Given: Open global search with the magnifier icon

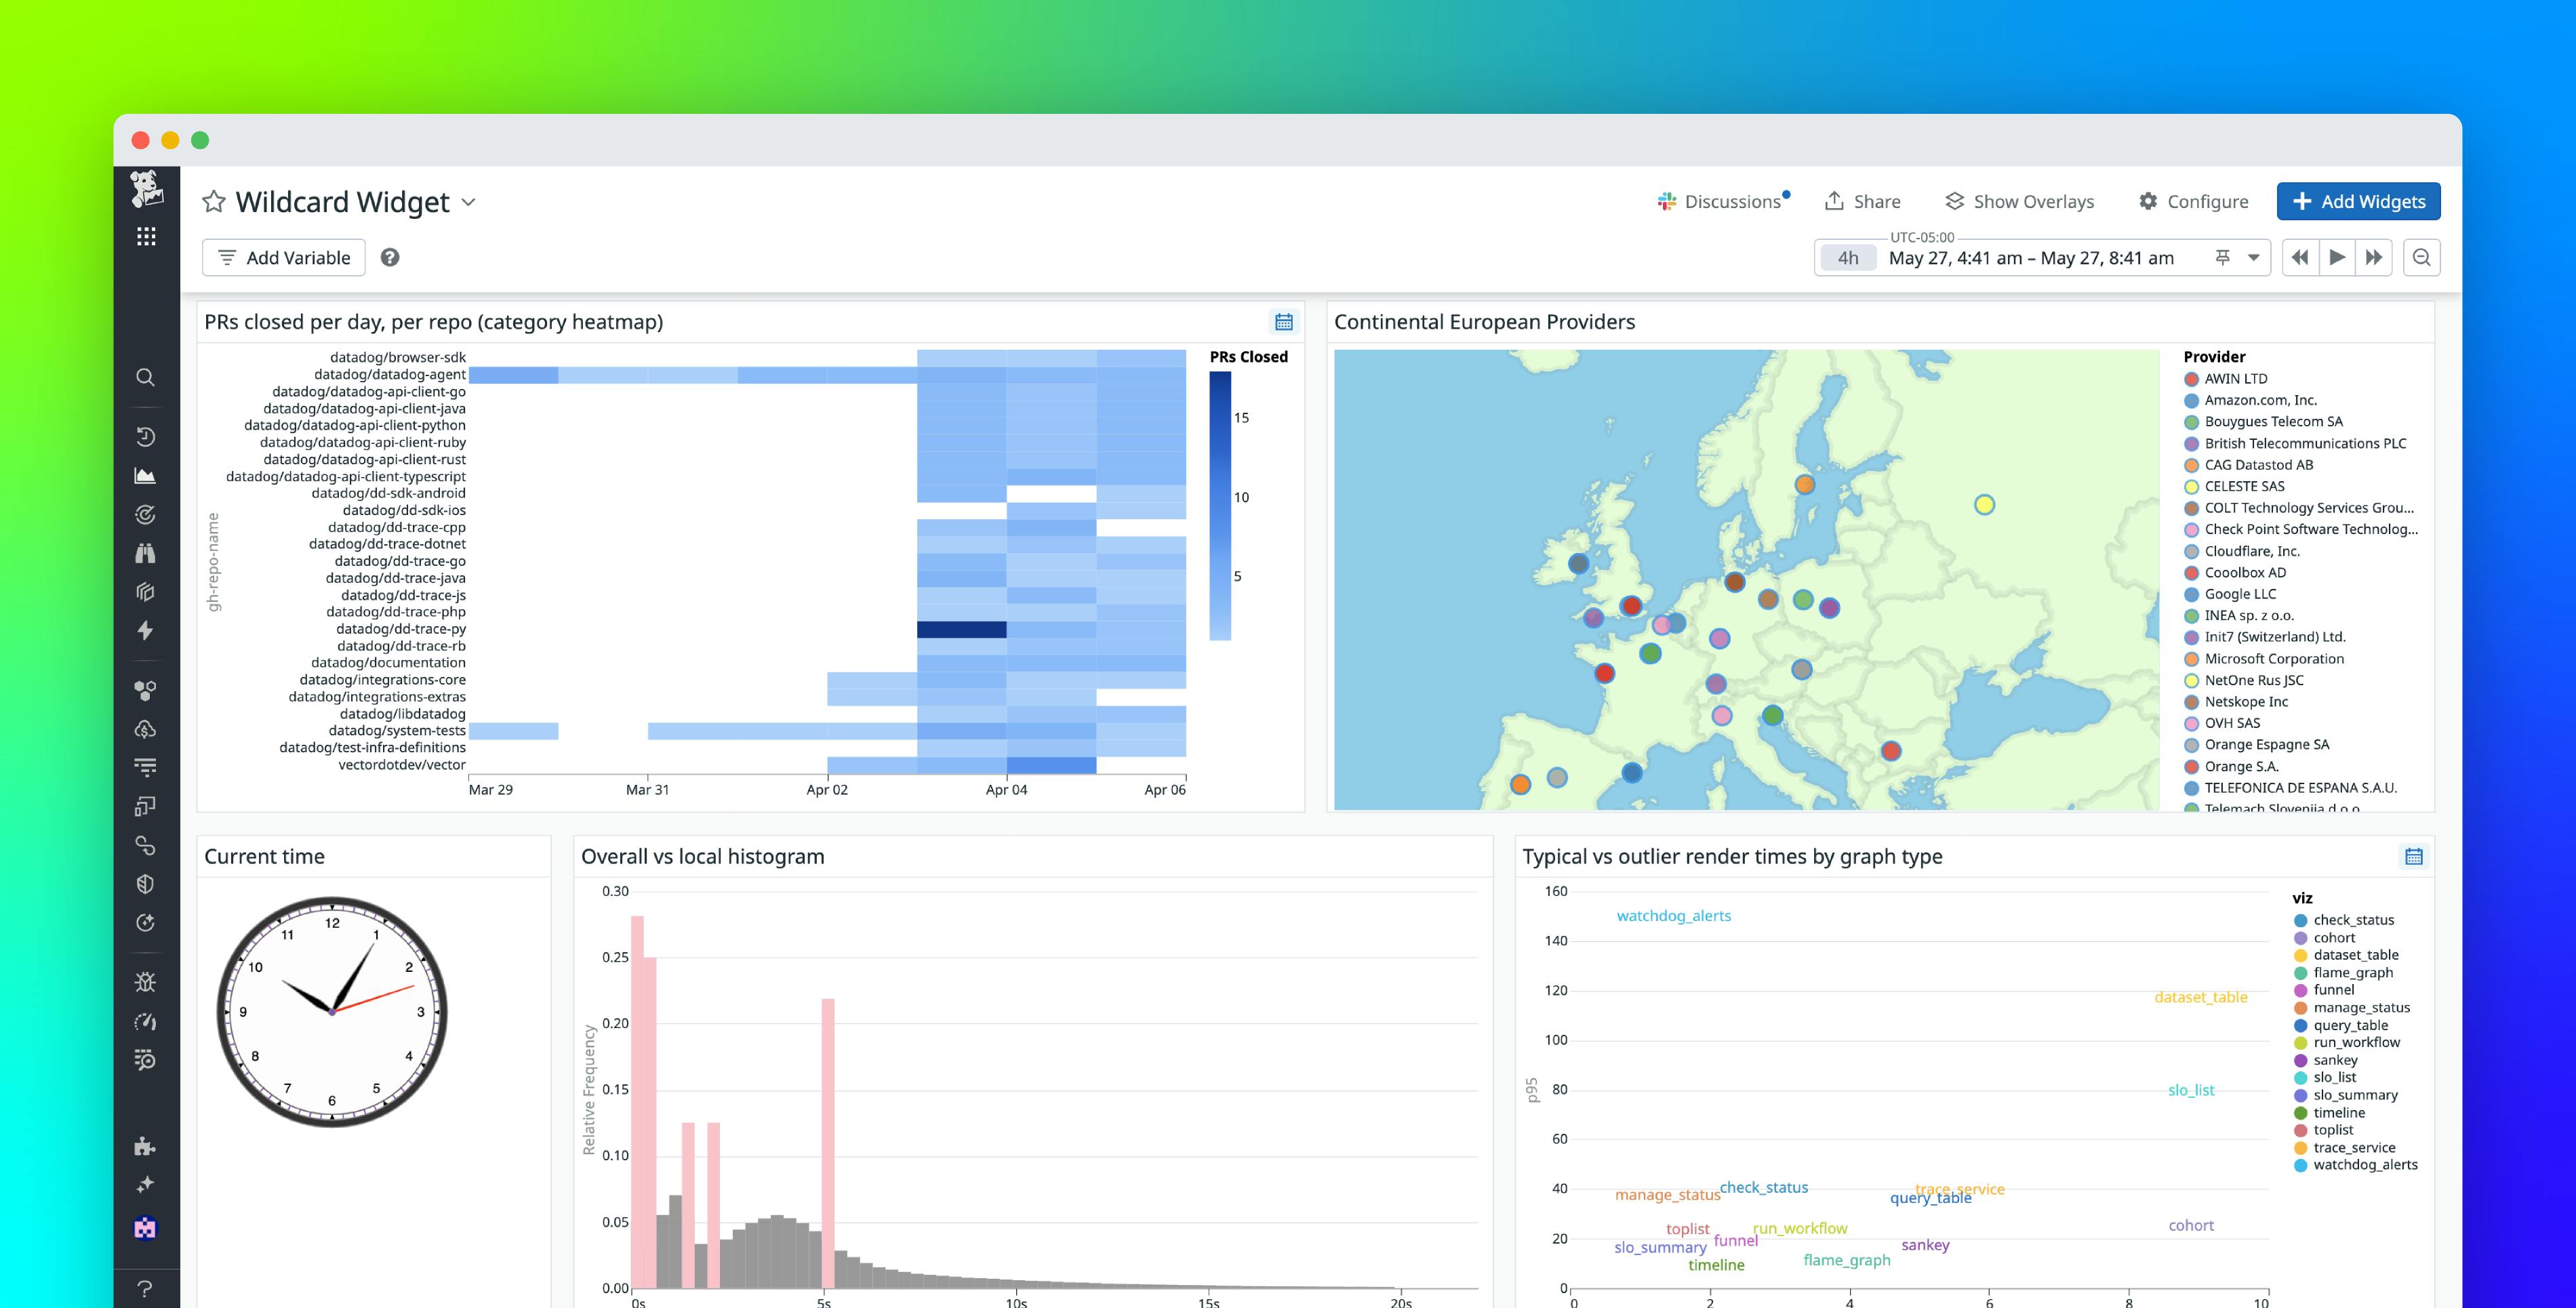Looking at the screenshot, I should tap(146, 378).
